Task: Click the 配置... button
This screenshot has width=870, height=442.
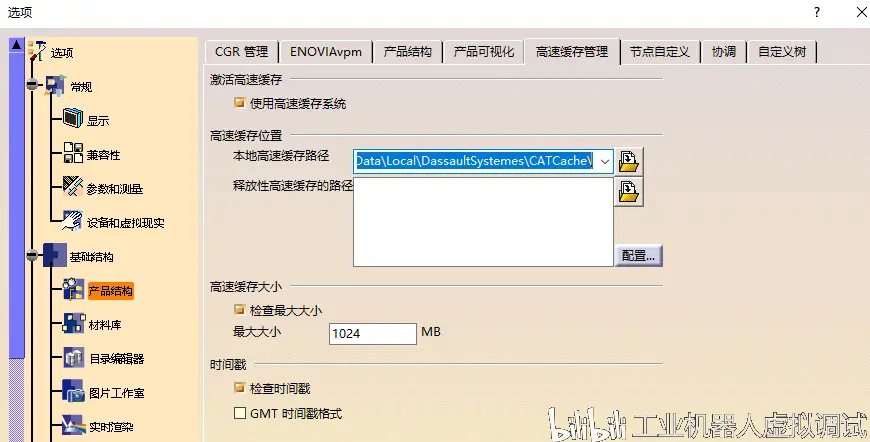Action: [639, 256]
